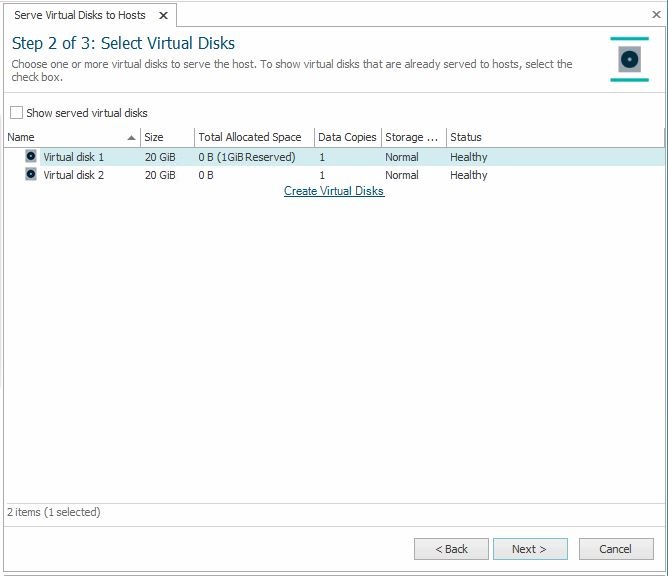This screenshot has height=576, width=668.
Task: Click Healthy status of Virtual disk 2
Action: 468,175
